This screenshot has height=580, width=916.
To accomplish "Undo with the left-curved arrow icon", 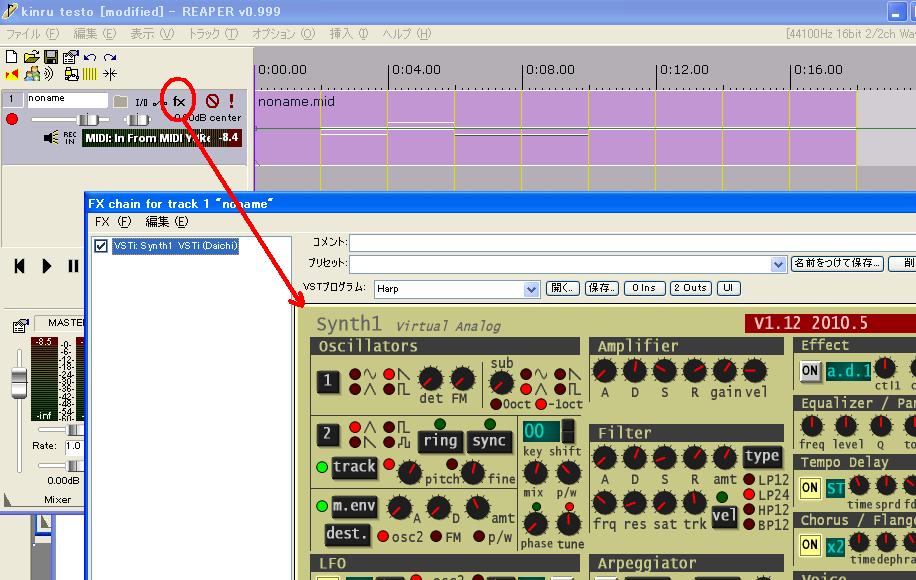I will (90, 57).
